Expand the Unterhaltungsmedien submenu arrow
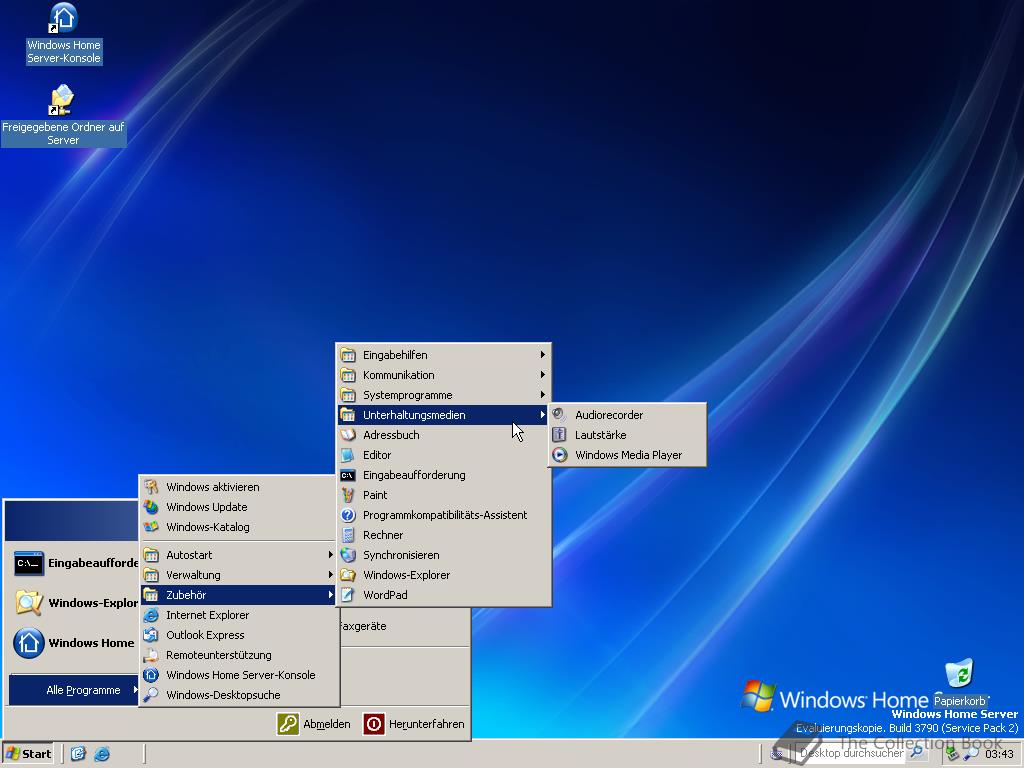Screen dimensions: 1024x768 tap(542, 415)
